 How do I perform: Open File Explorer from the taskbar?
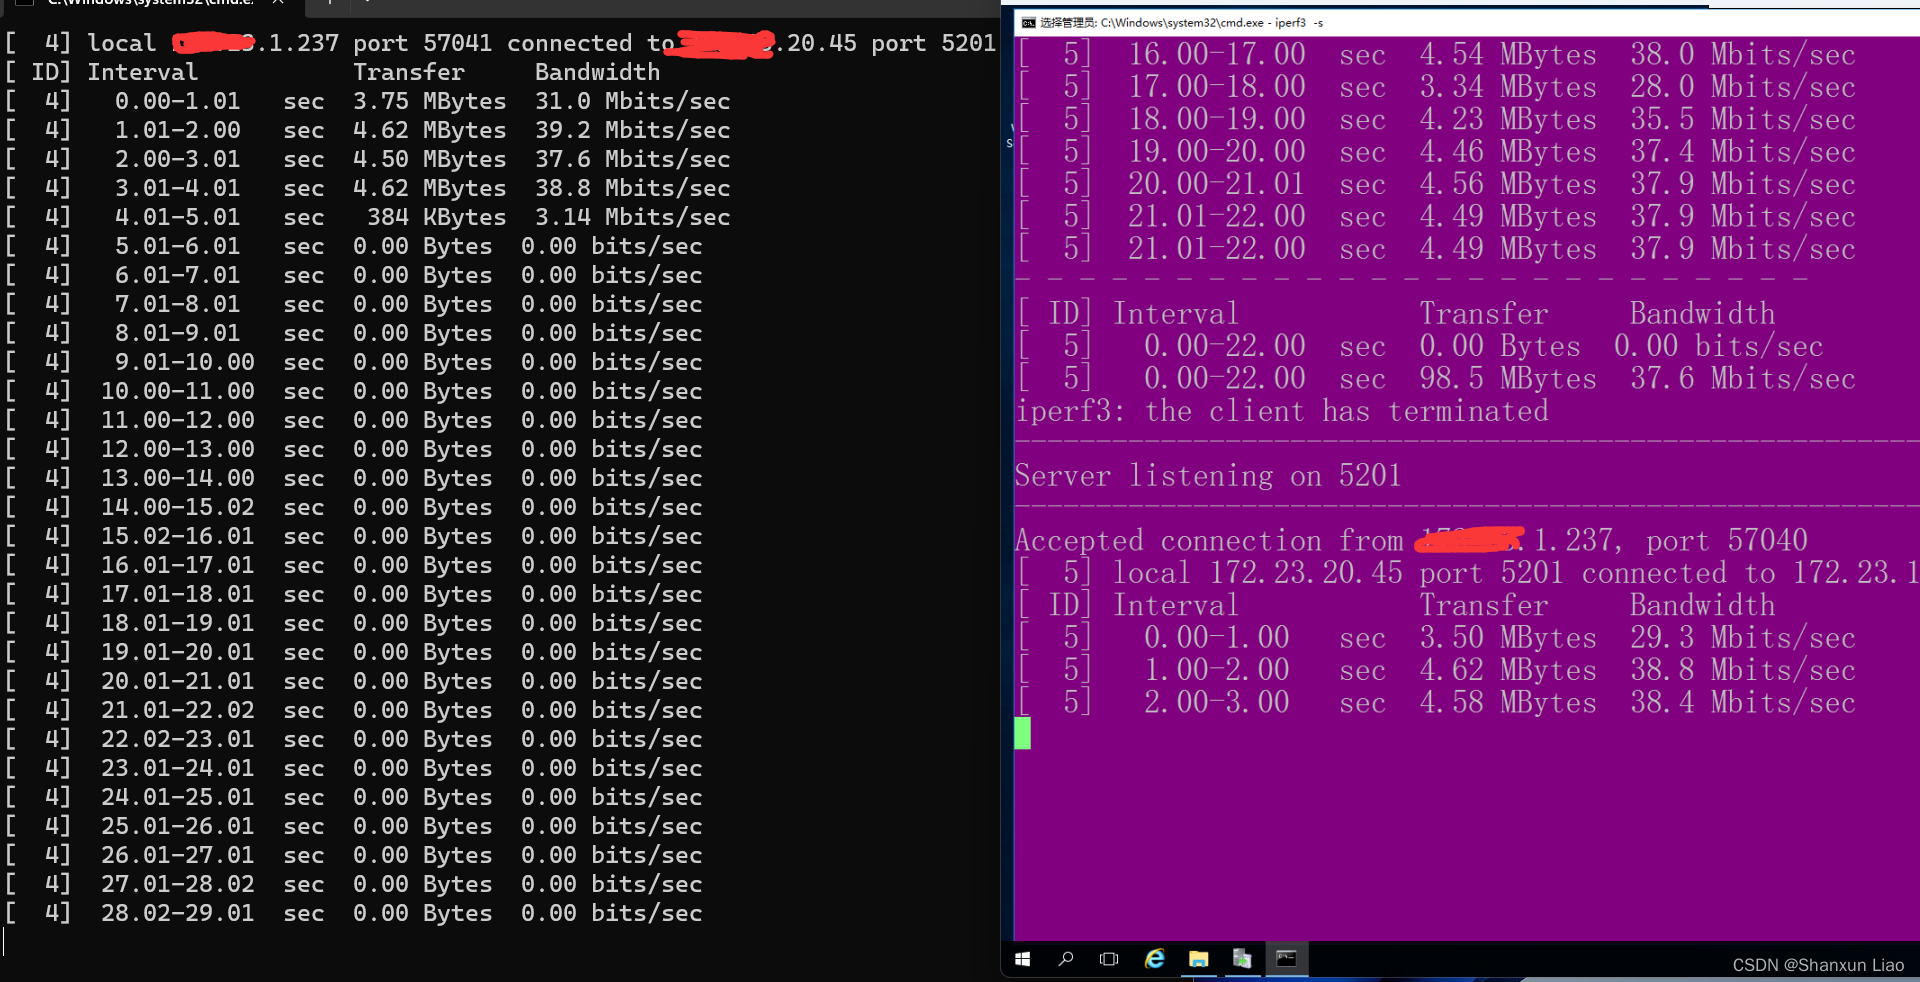[1199, 960]
